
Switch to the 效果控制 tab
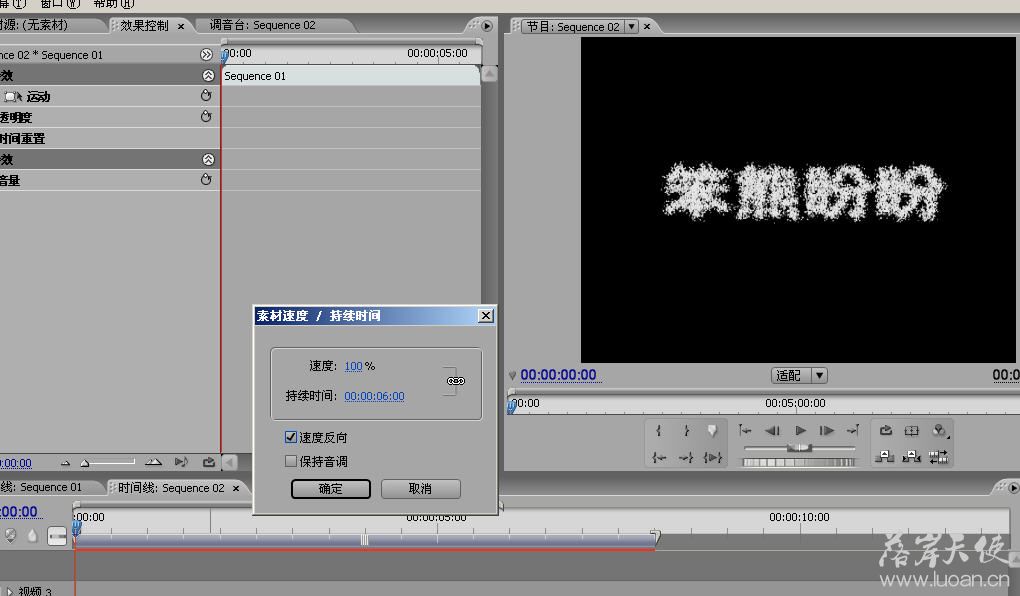[x=144, y=26]
